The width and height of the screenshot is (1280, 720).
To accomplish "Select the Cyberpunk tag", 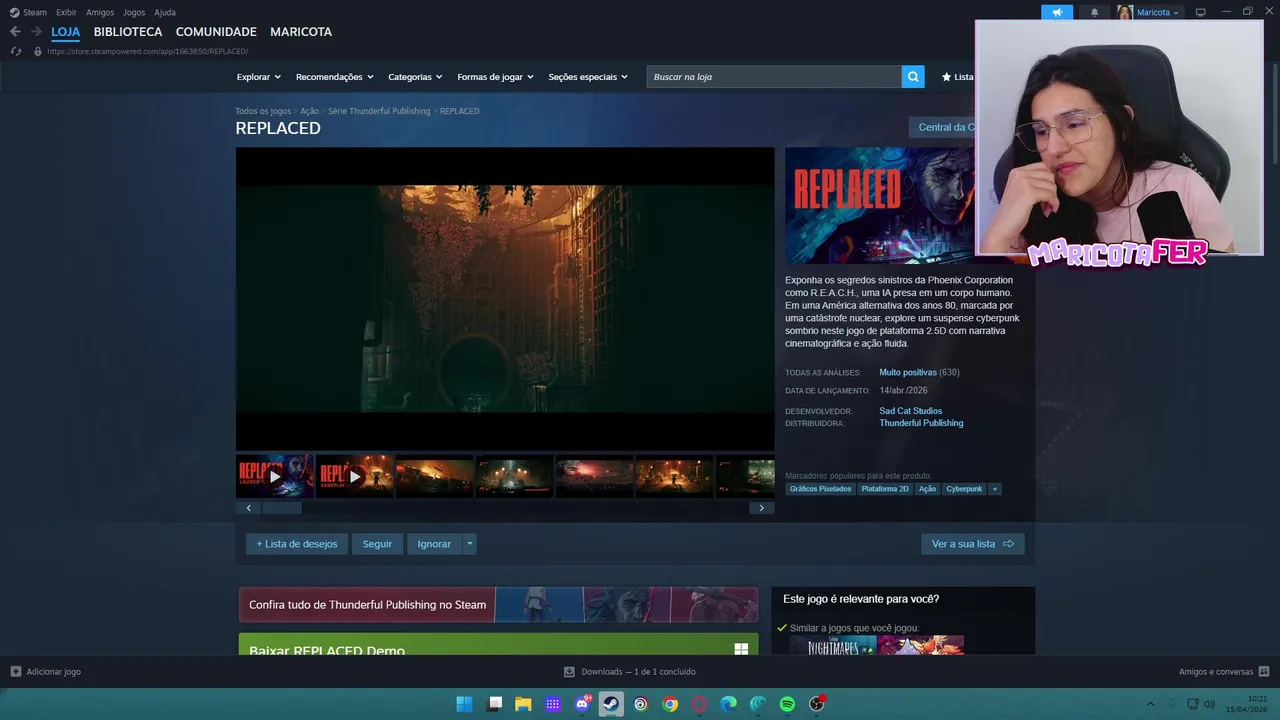I will click(964, 489).
